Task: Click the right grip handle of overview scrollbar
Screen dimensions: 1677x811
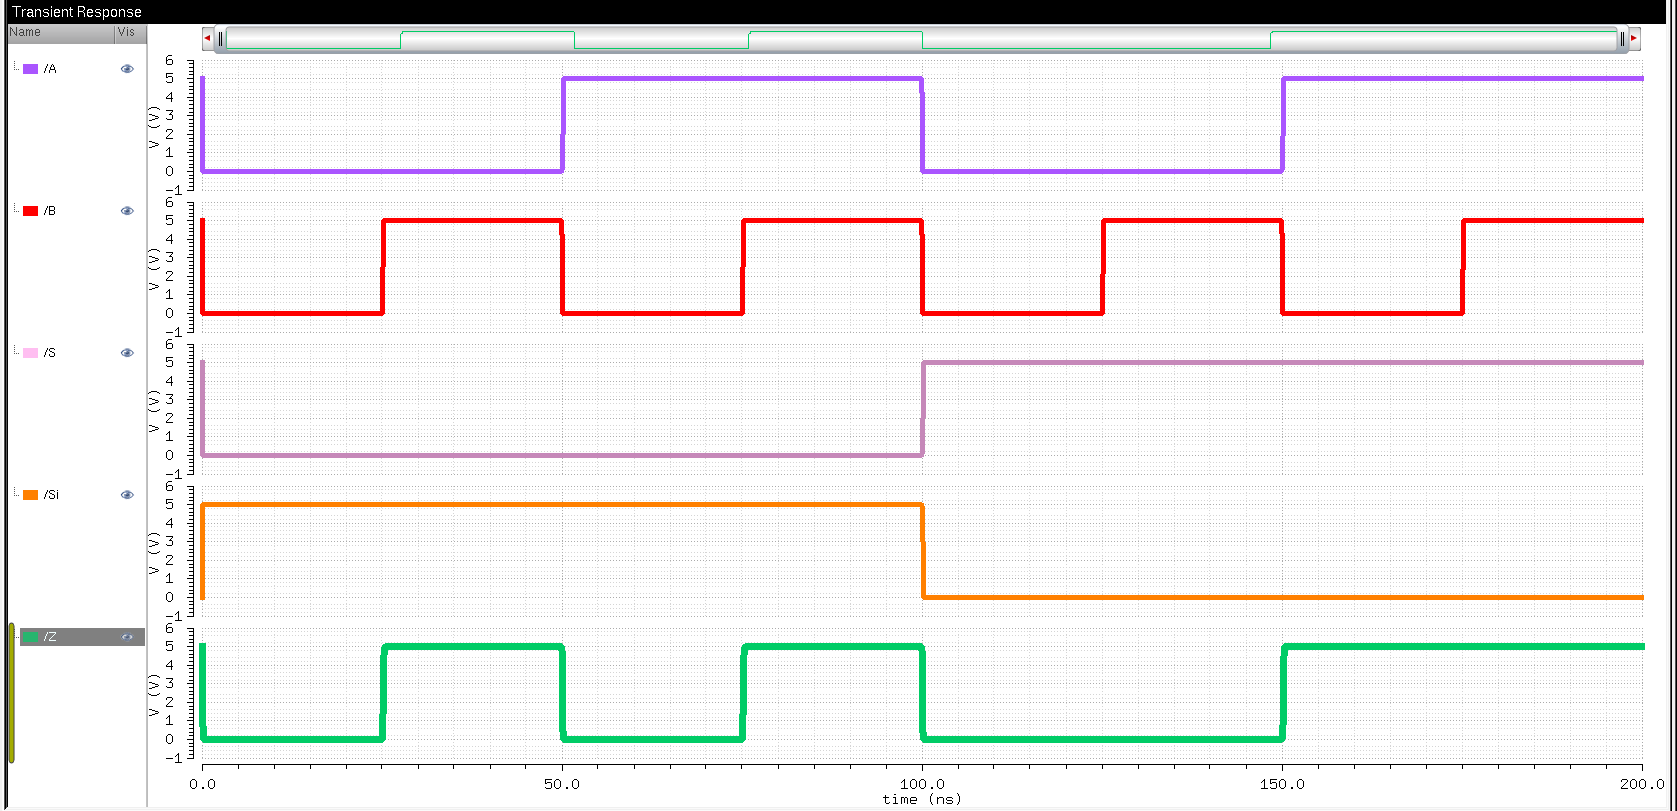Action: point(1621,39)
